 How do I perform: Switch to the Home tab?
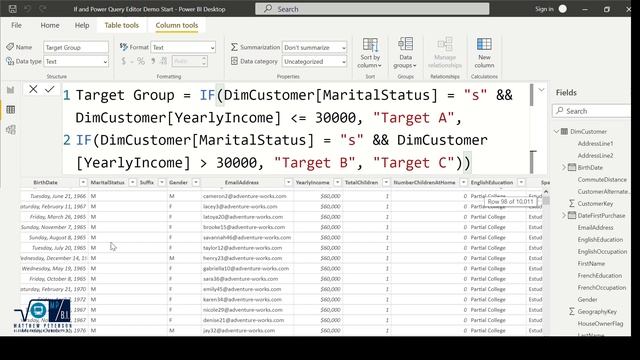click(x=50, y=25)
